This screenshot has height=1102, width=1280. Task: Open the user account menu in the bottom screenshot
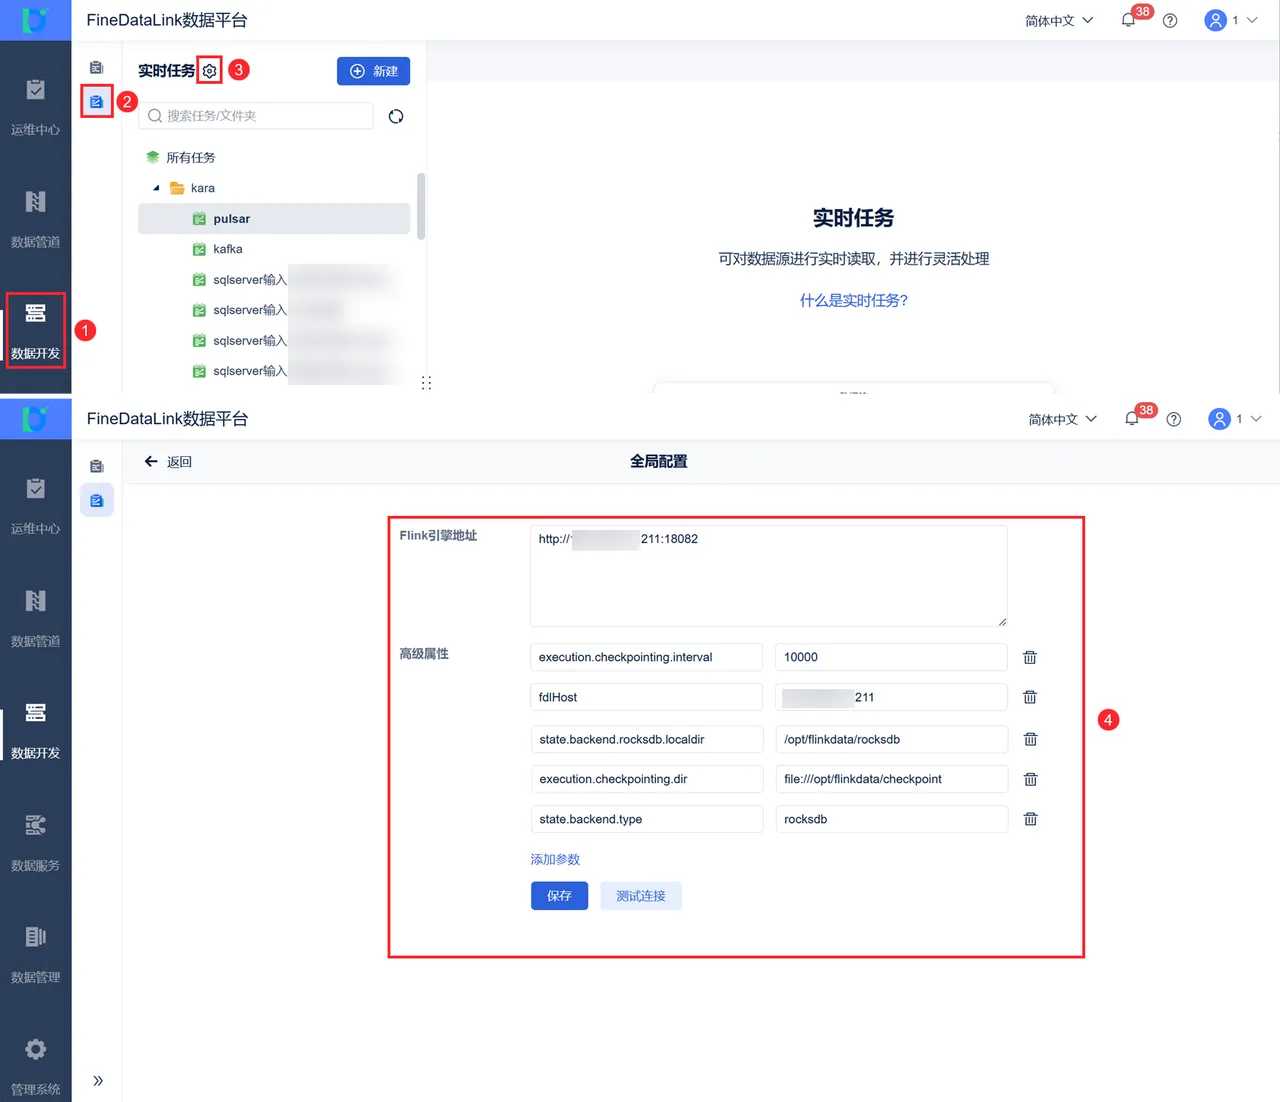(x=1236, y=419)
